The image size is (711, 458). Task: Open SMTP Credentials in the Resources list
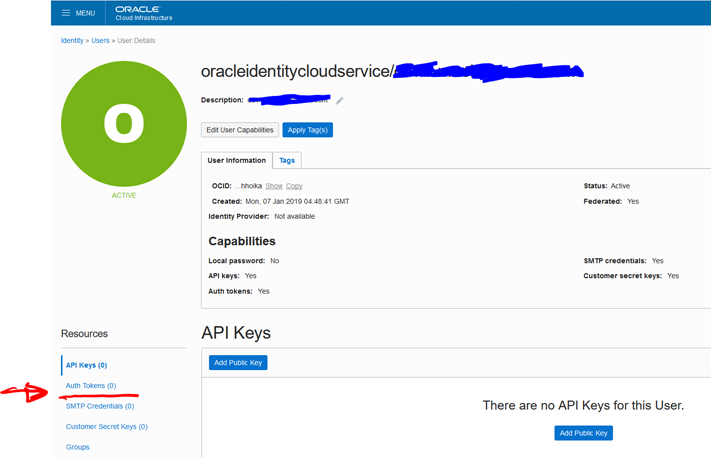pos(100,406)
